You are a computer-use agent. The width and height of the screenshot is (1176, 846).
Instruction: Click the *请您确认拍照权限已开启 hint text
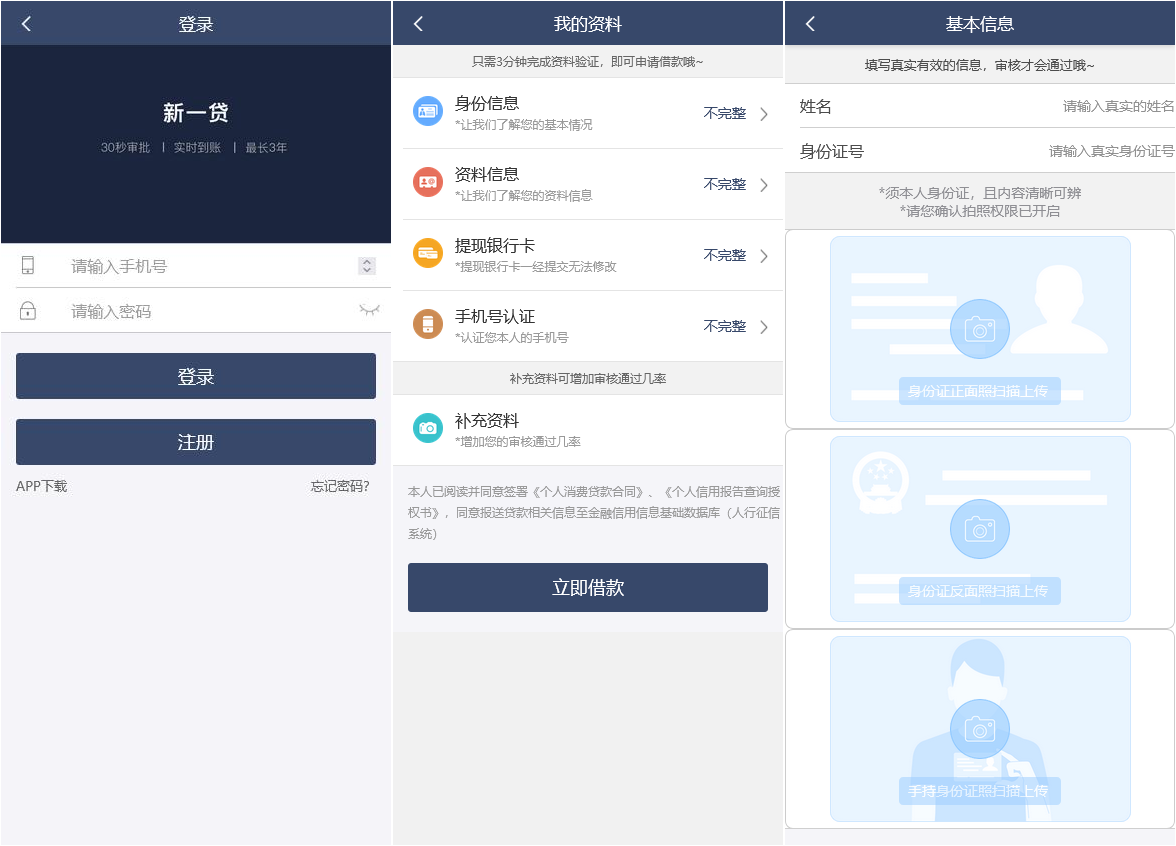(980, 212)
